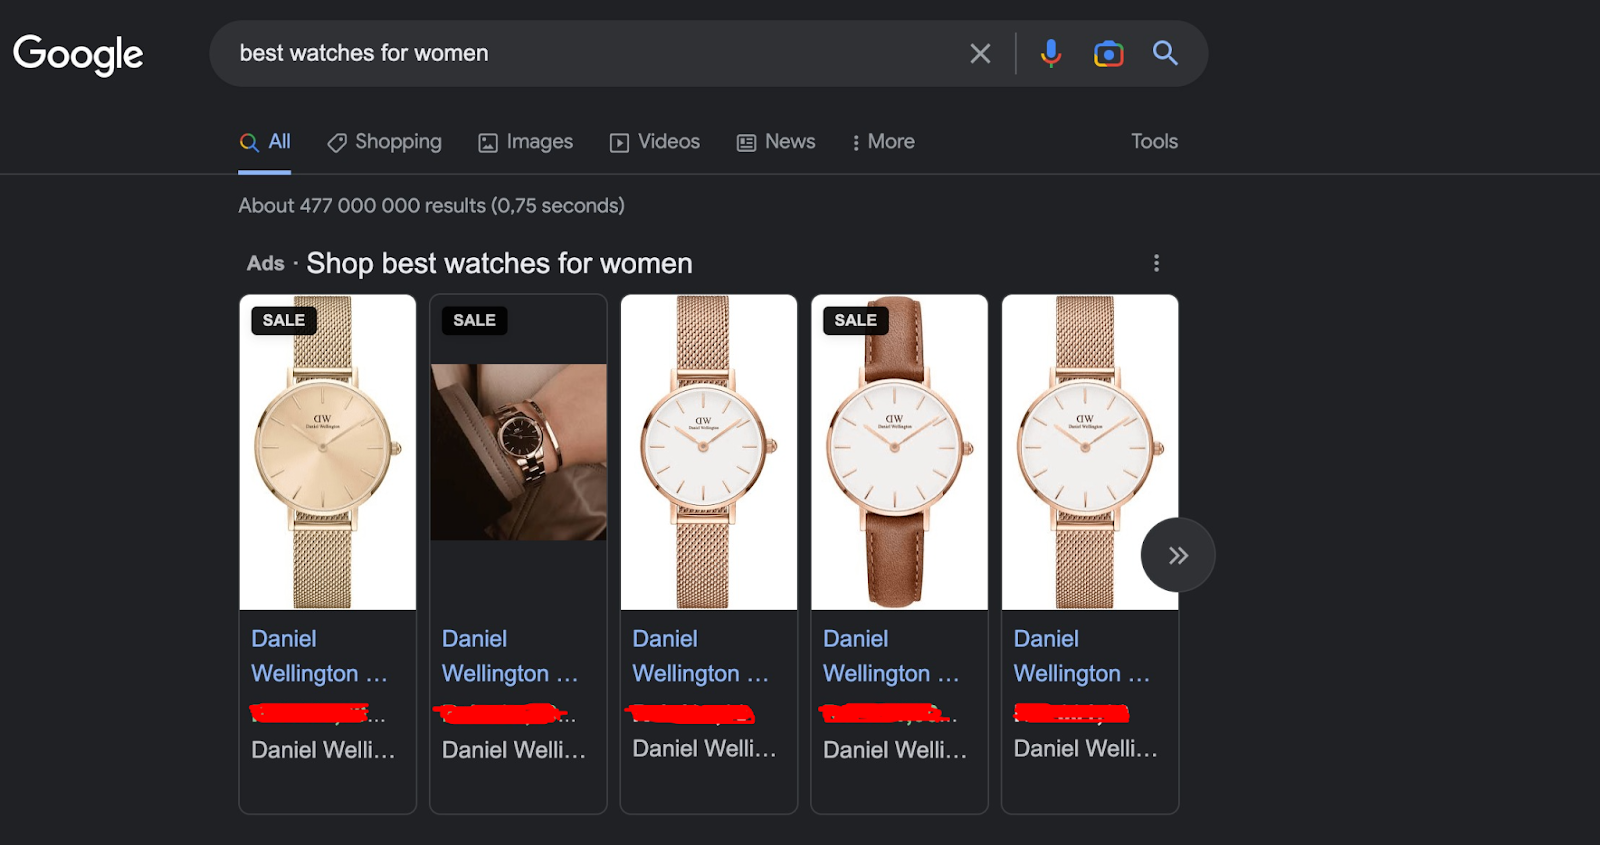Click the 'About 477 000 000 results' text
Screen dimensions: 1600x845
coord(431,206)
